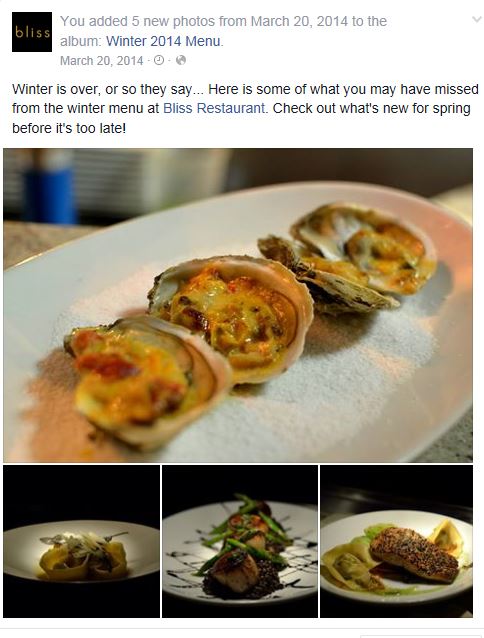Click the rear oyster in the large photo
Viewport: 484px width, 638px height.
click(364, 248)
